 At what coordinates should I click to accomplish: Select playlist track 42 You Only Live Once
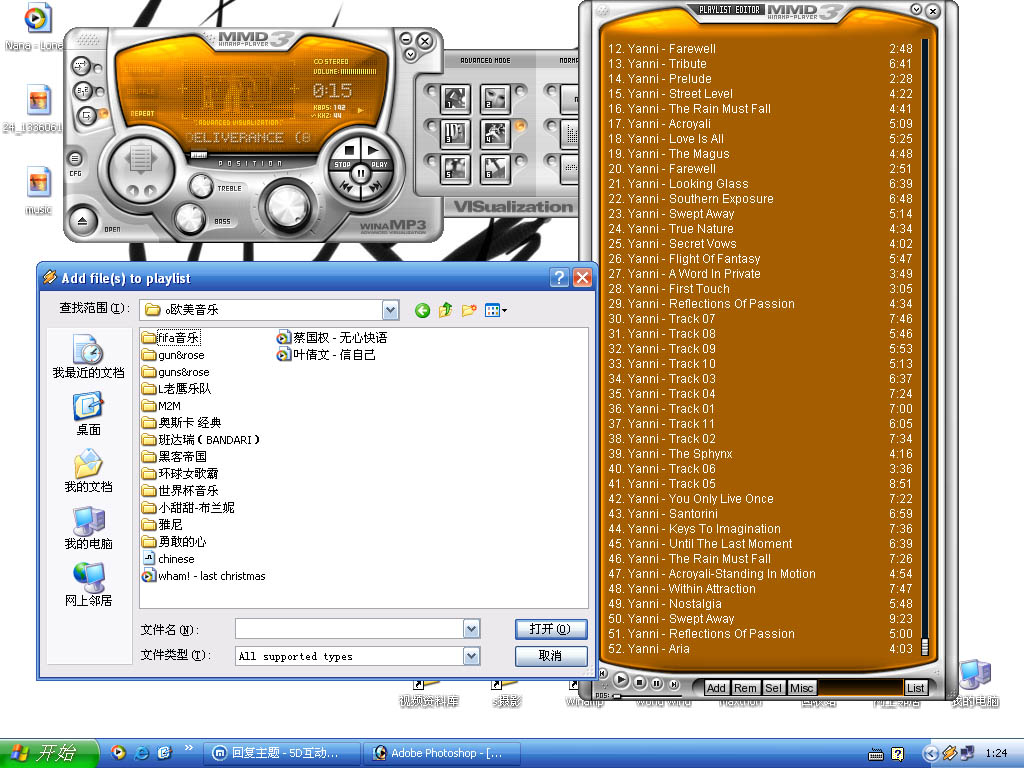coord(760,498)
